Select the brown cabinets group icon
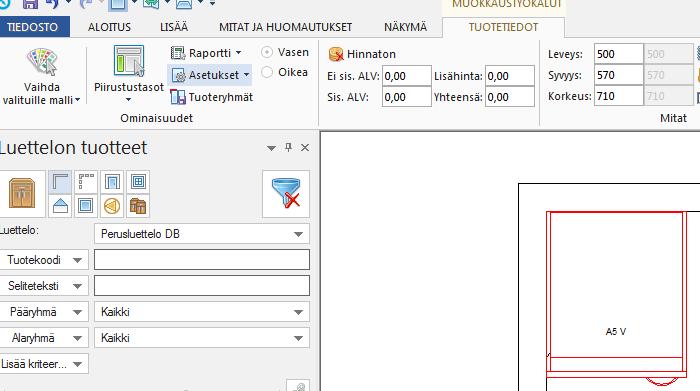This screenshot has width=700, height=391. pyautogui.click(x=138, y=206)
